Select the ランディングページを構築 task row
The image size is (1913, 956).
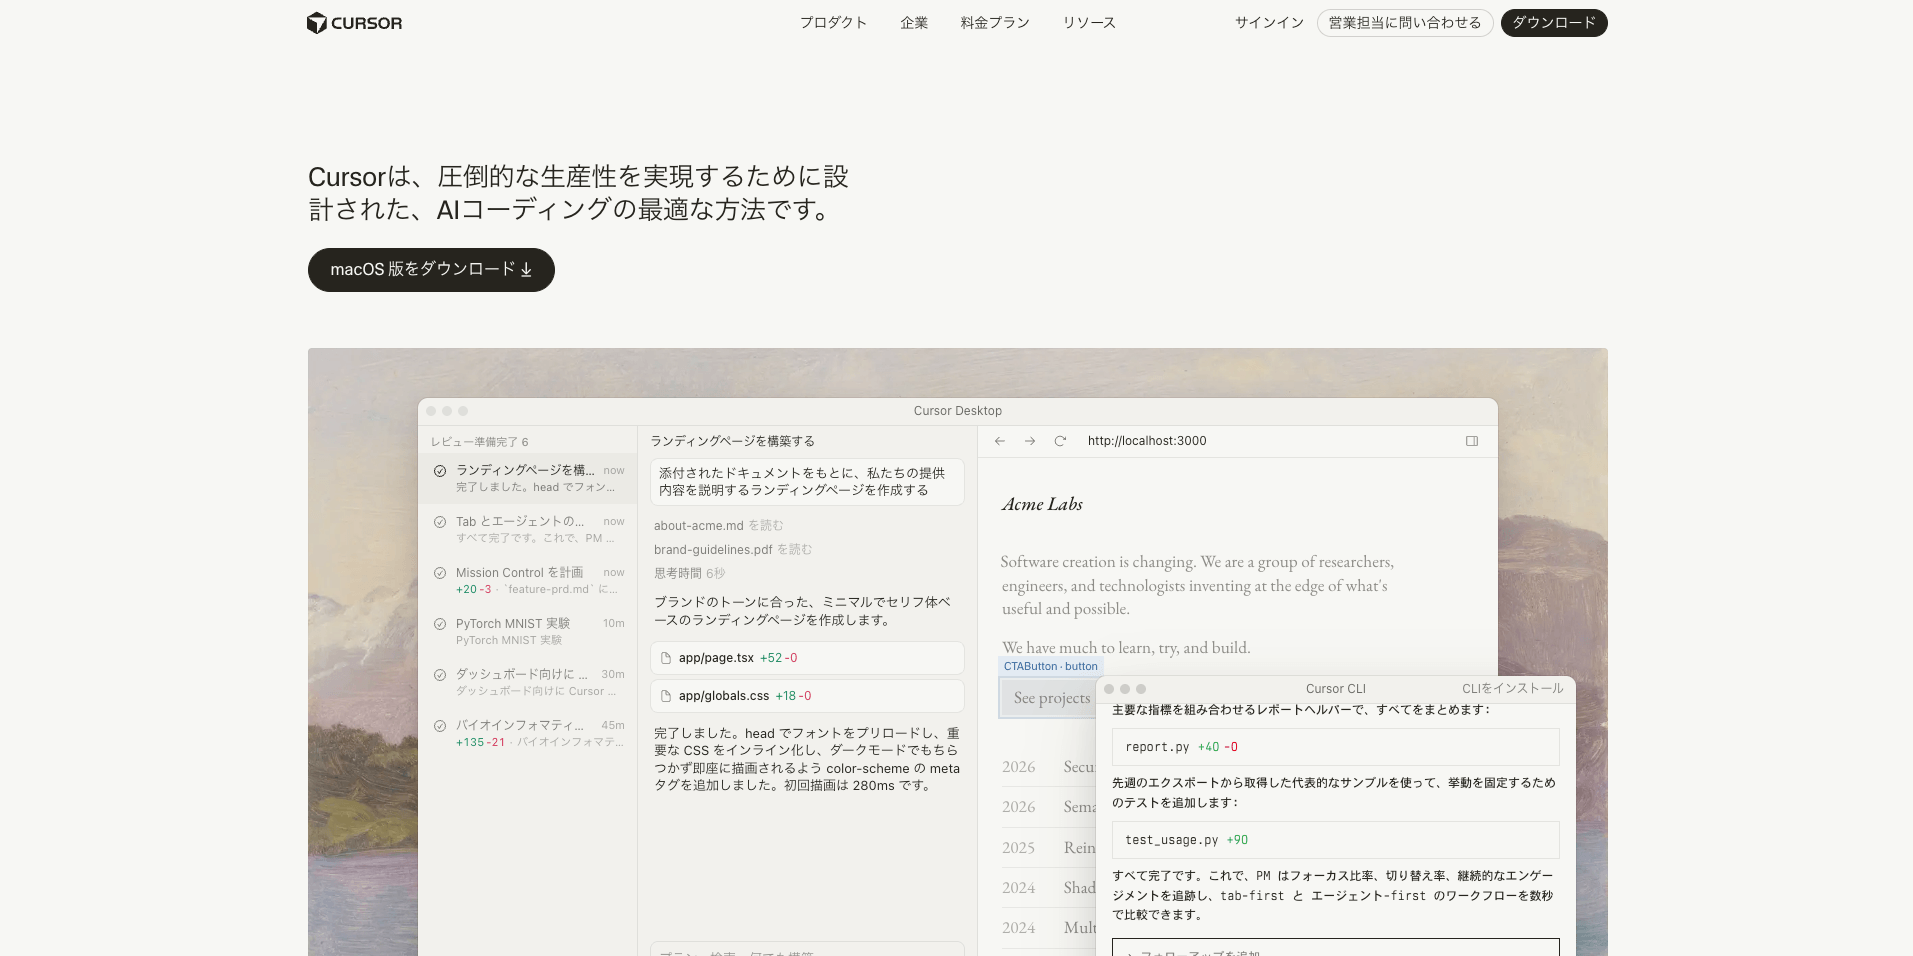(x=528, y=478)
